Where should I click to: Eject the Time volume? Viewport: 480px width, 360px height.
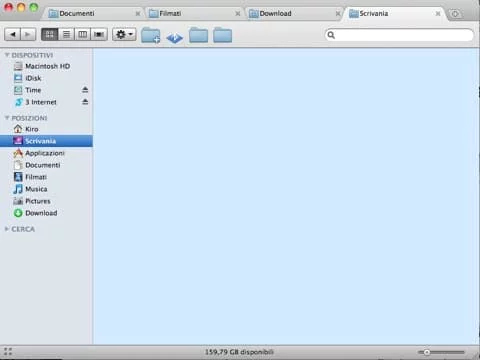85,90
